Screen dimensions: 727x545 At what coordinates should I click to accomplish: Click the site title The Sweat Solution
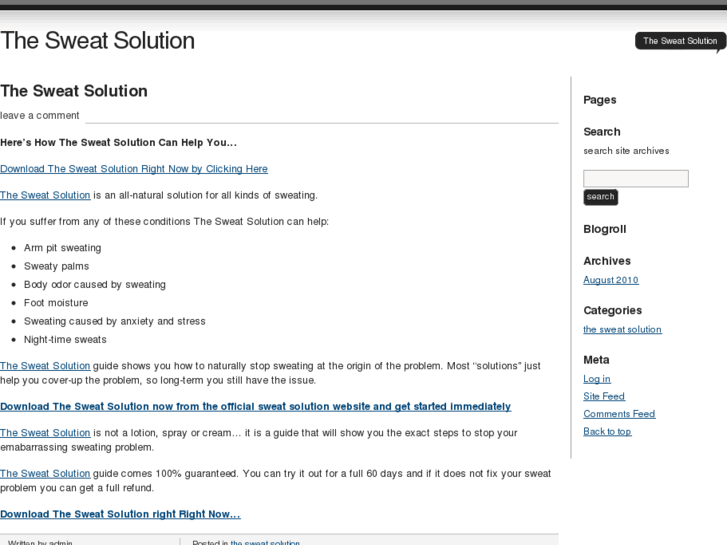click(x=97, y=40)
